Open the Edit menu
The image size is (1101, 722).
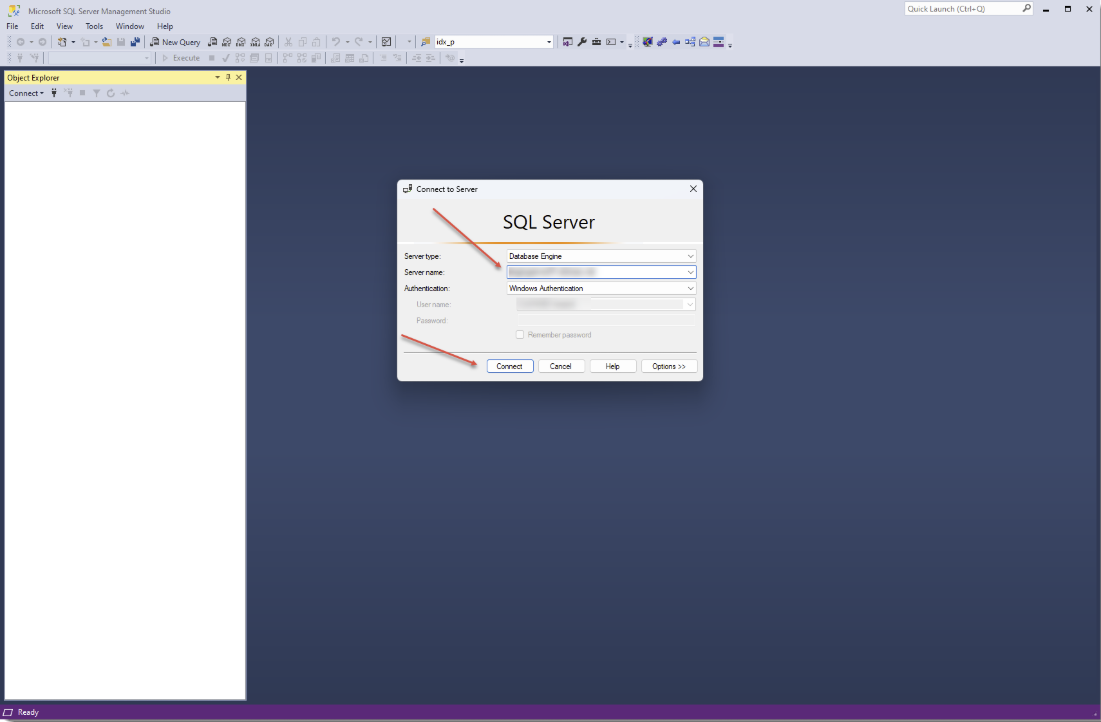click(37, 26)
